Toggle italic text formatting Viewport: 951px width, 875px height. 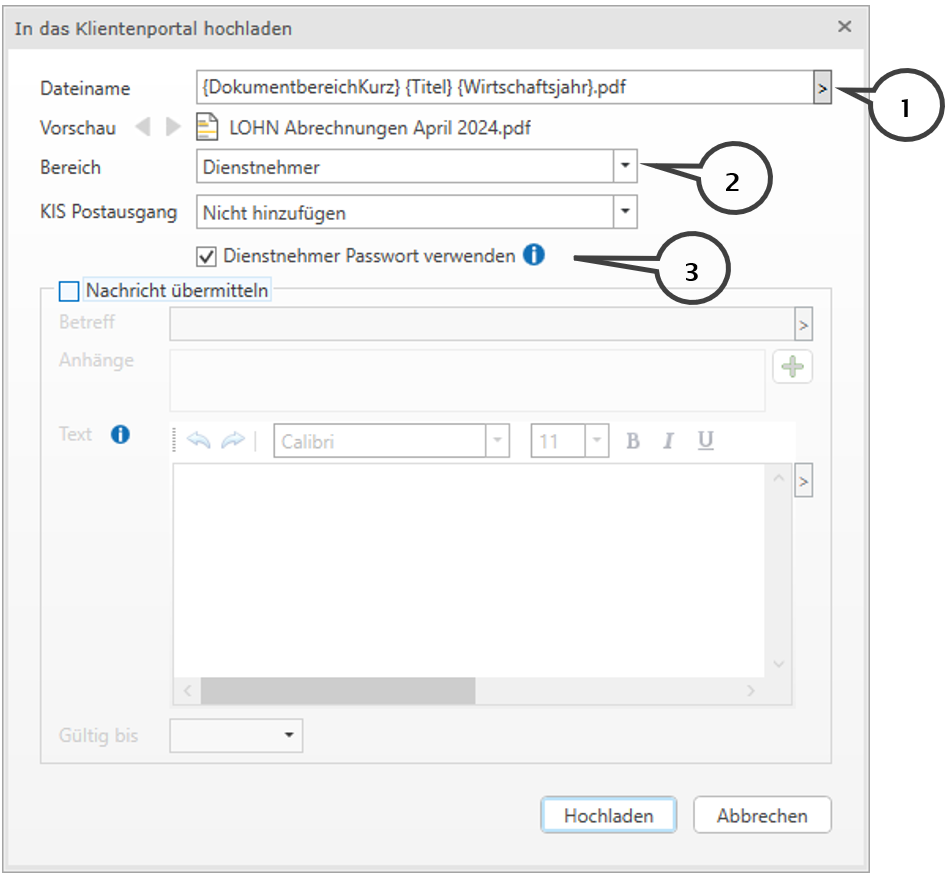tap(669, 441)
